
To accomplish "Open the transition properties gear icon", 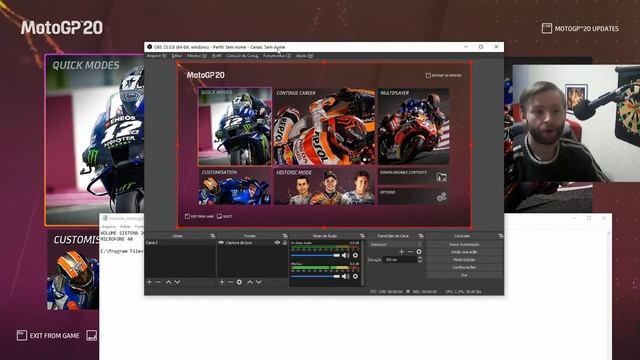I will pos(419,252).
